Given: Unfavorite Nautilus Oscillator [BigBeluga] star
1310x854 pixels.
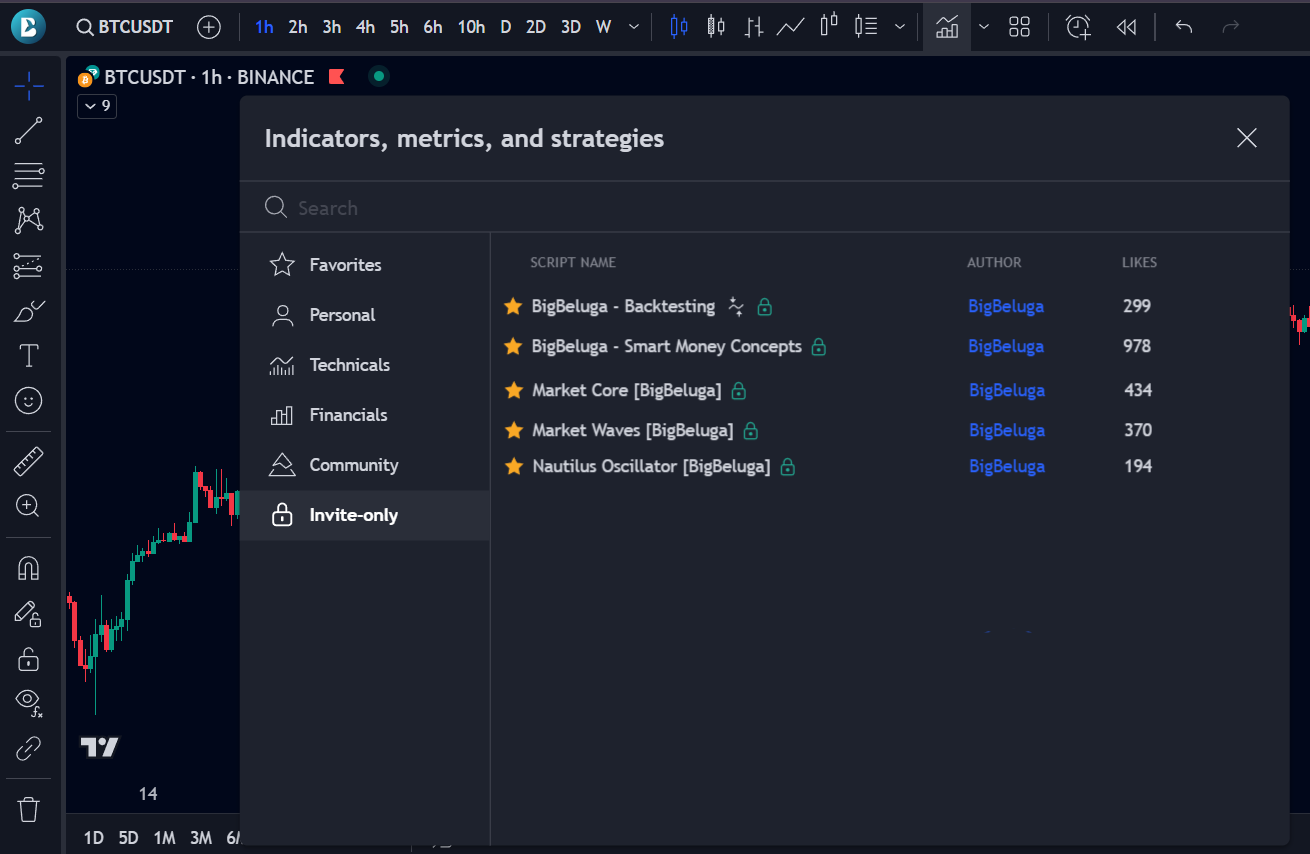Looking at the screenshot, I should [x=513, y=466].
